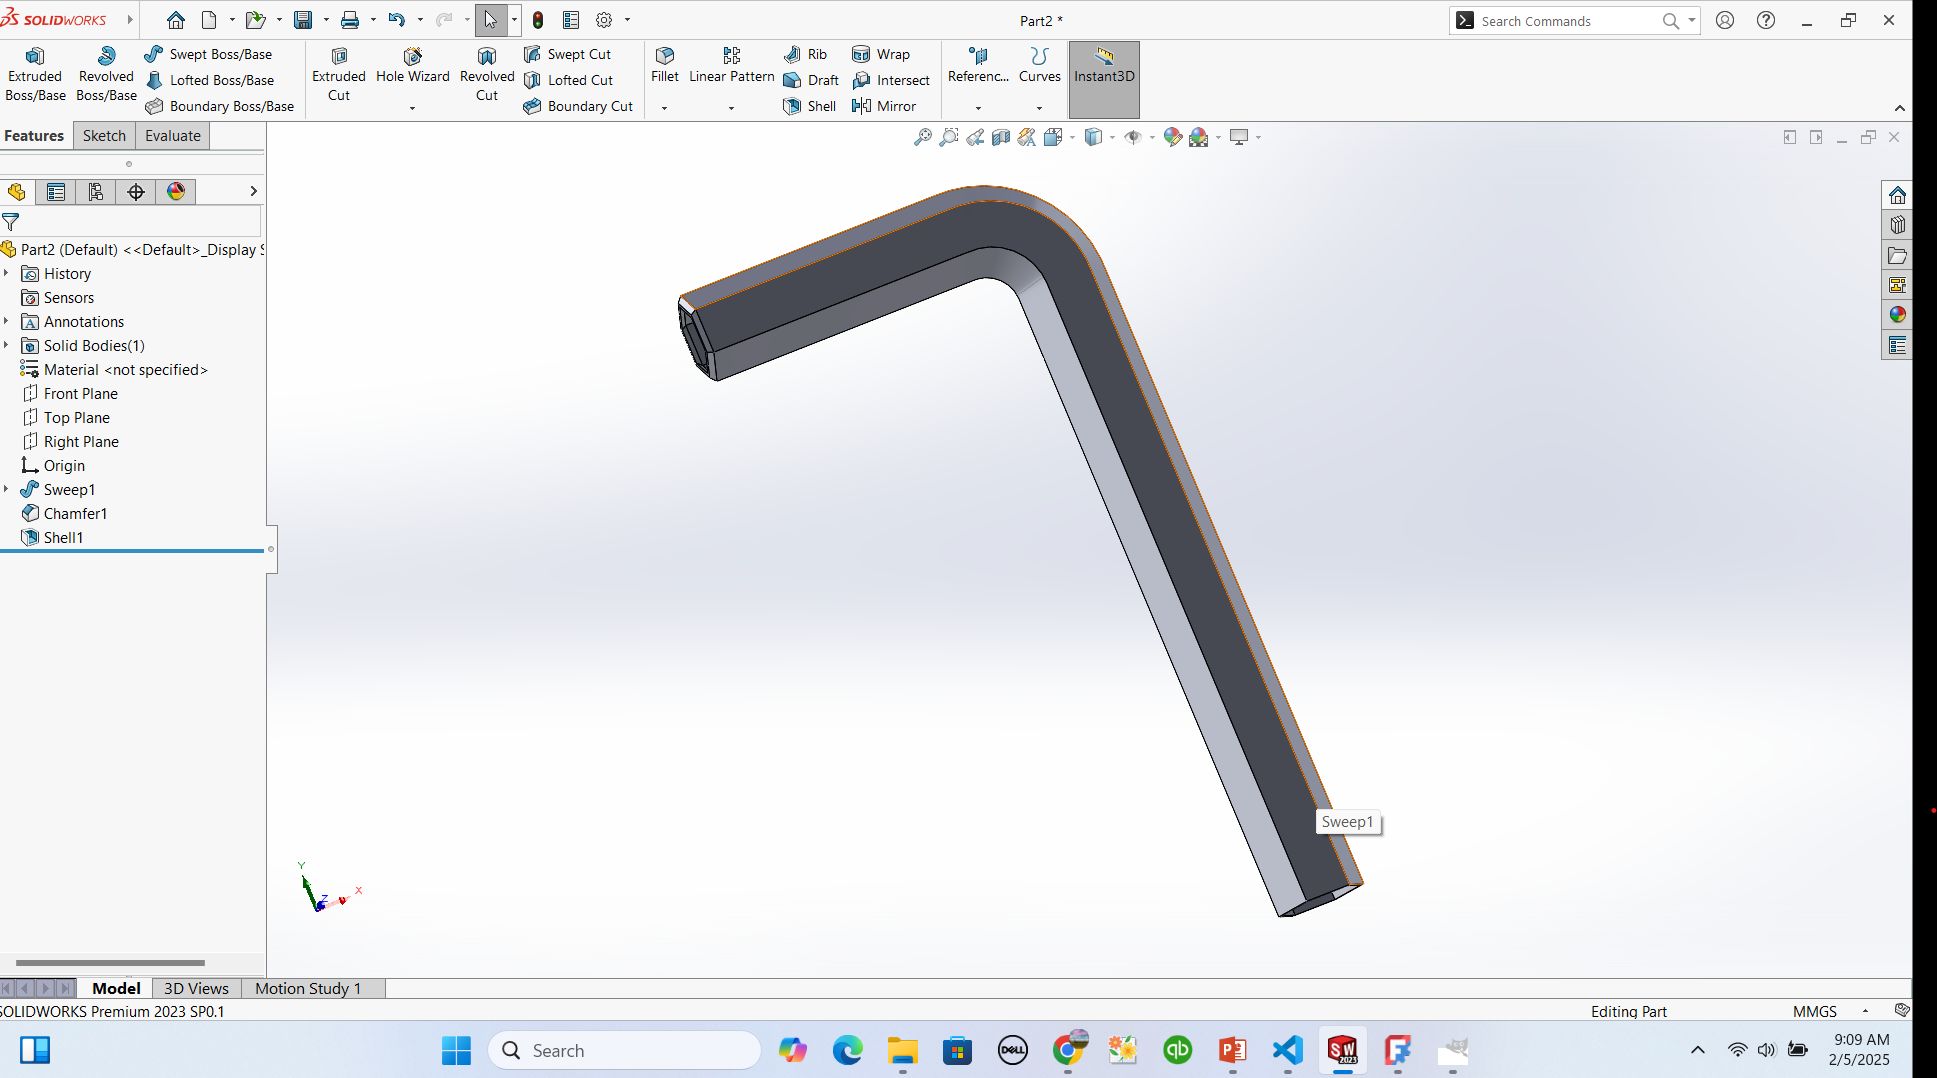Choose Lofted Boss/Base feature
The width and height of the screenshot is (1937, 1078).
pyautogui.click(x=209, y=80)
